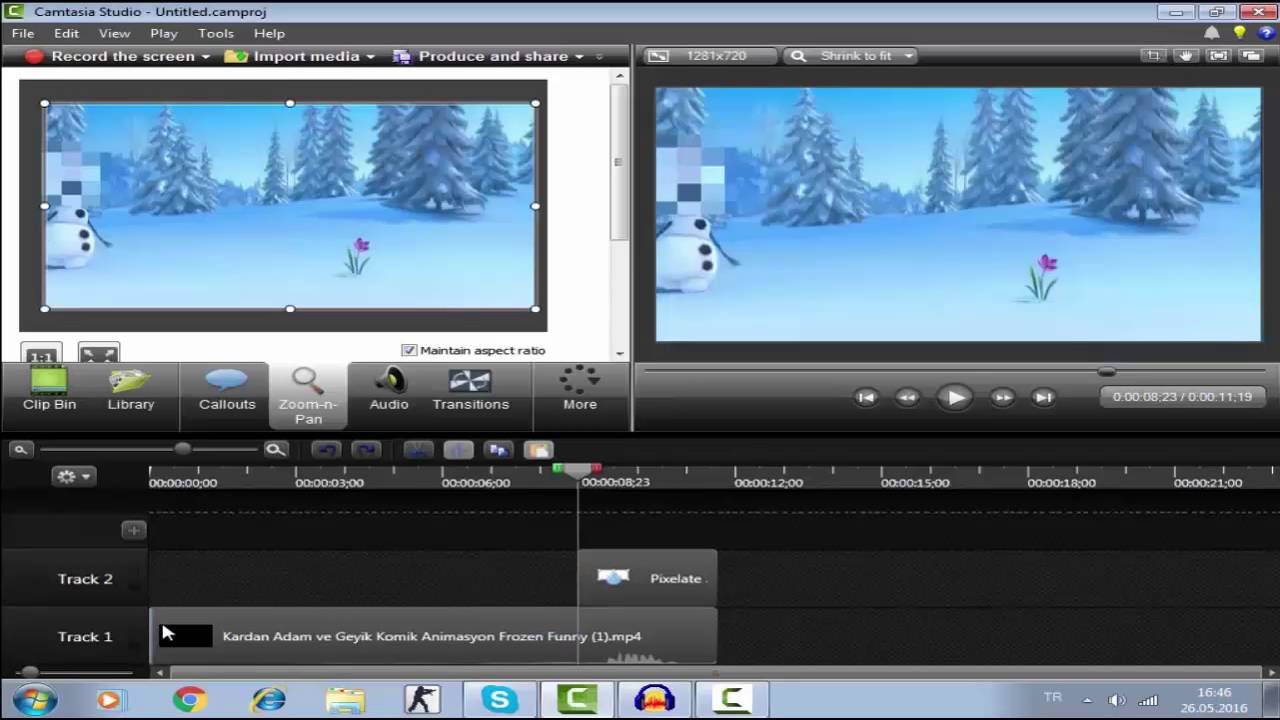Viewport: 1280px width, 720px height.
Task: Click the timeline Redo button
Action: pyautogui.click(x=366, y=450)
